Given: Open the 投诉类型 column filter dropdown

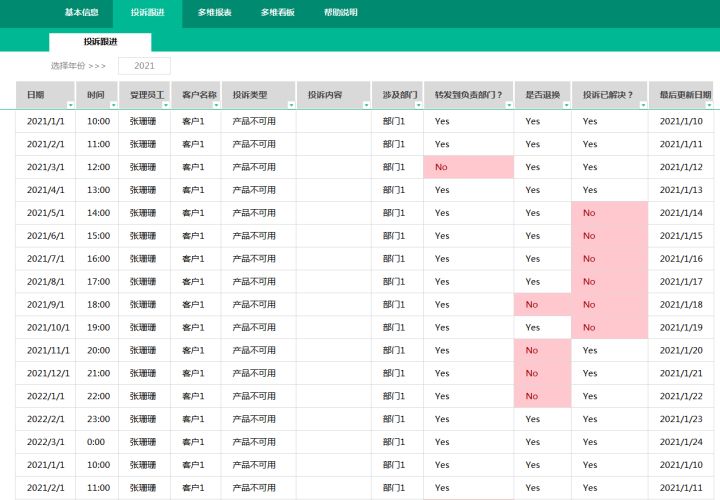Looking at the screenshot, I should click(291, 105).
